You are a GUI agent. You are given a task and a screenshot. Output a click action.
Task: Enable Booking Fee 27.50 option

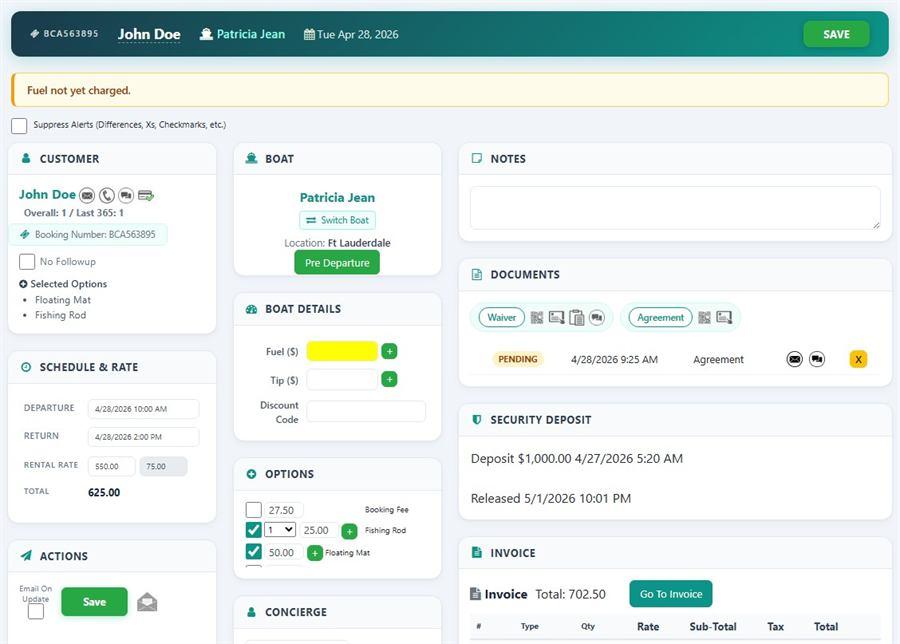(253, 510)
